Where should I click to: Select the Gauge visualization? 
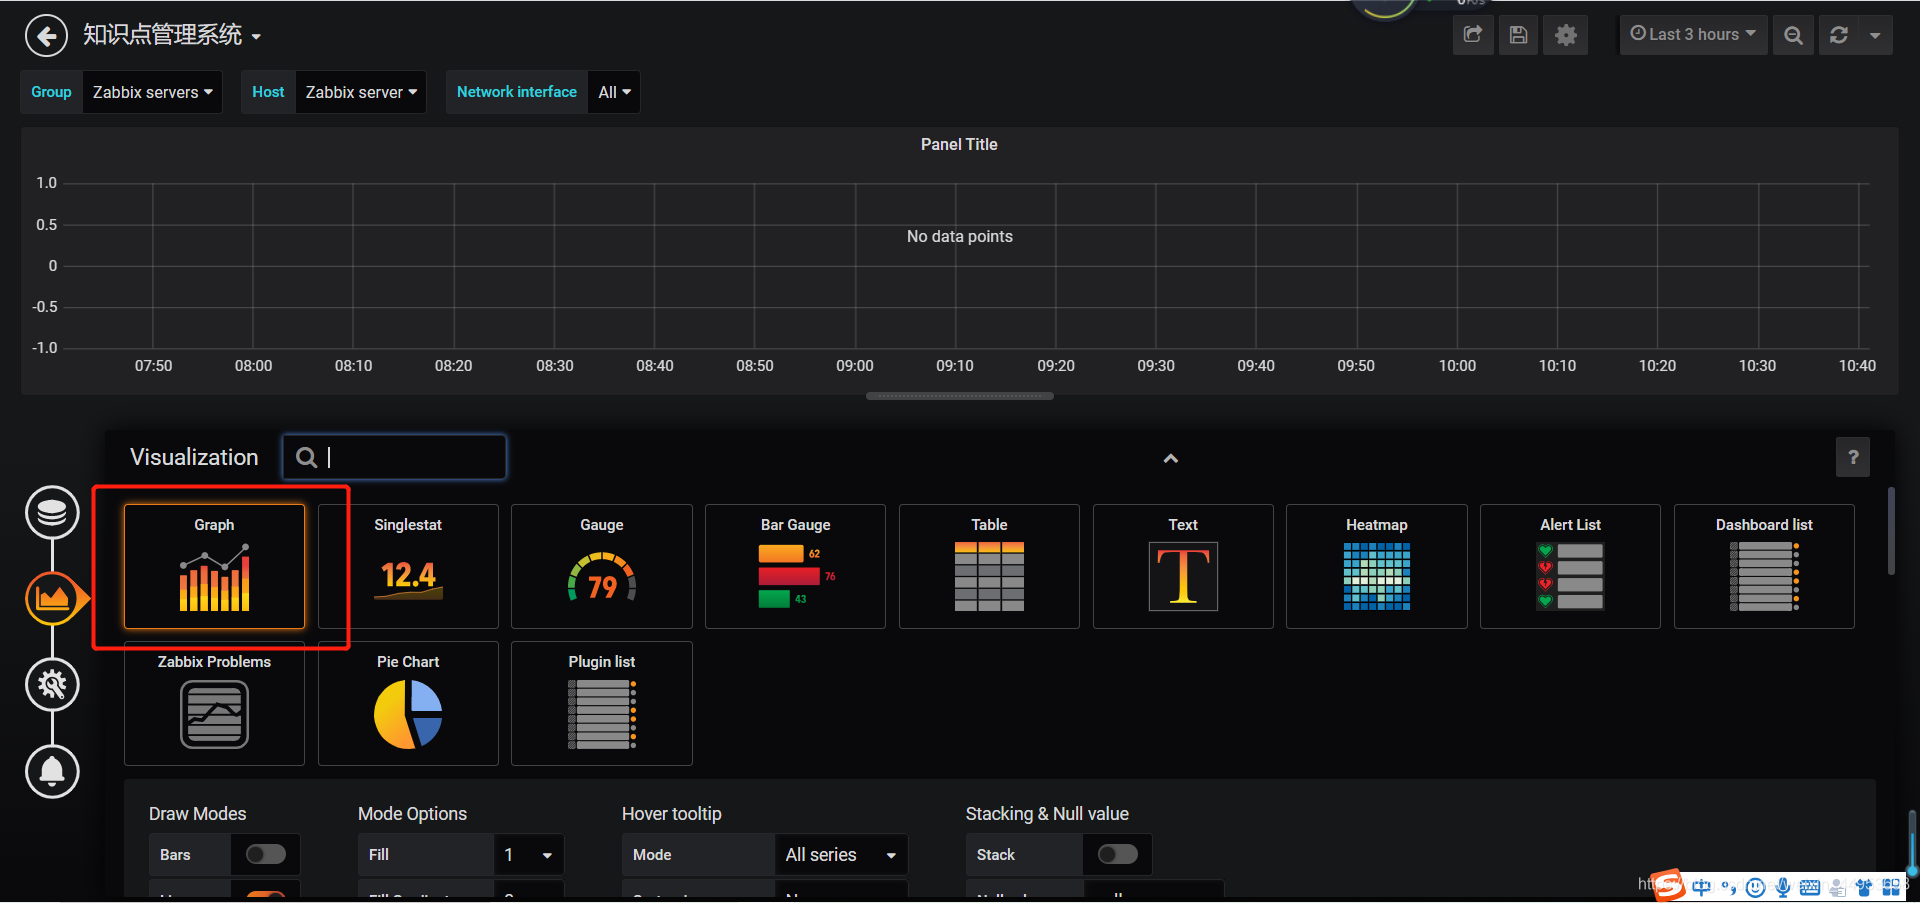[x=602, y=566]
